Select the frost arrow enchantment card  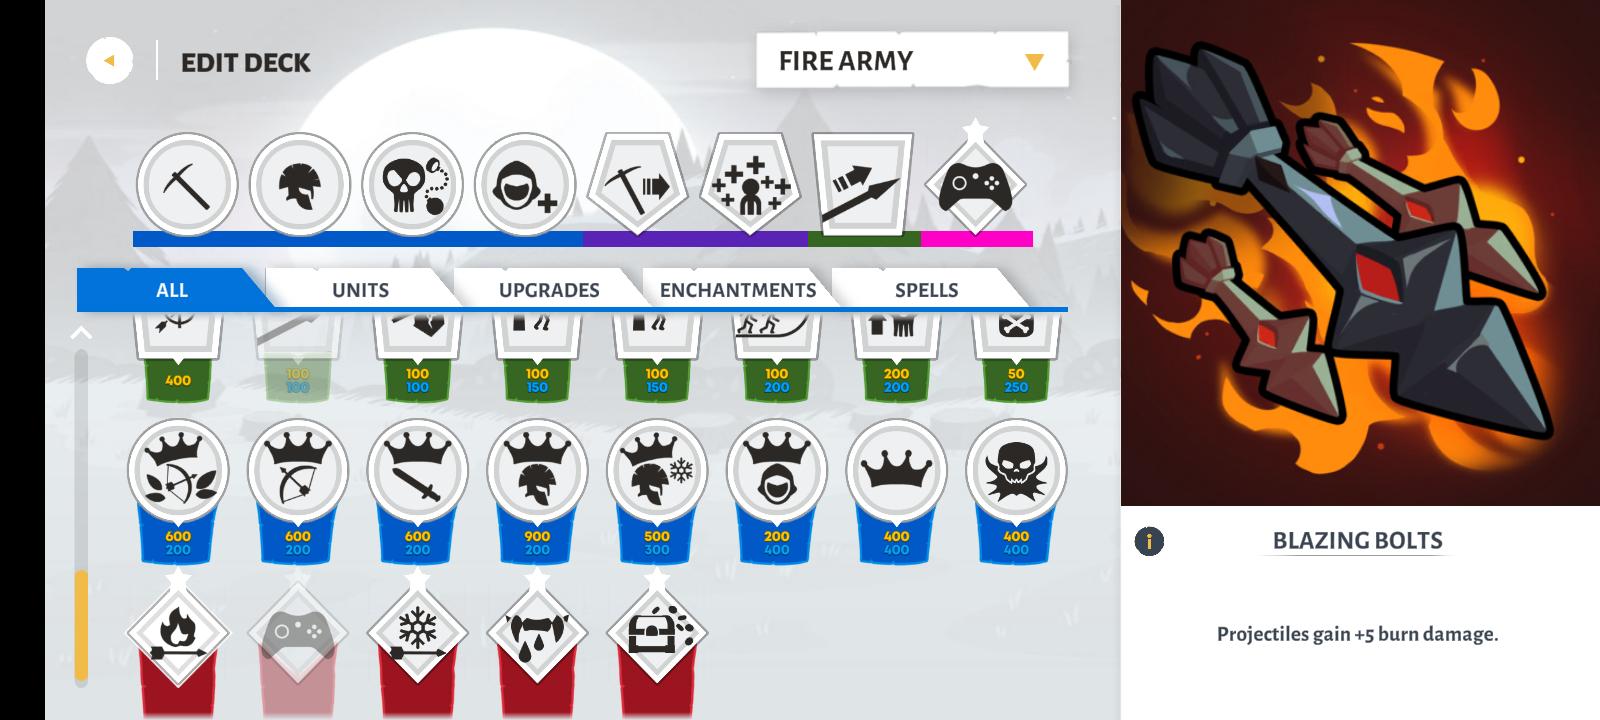click(x=417, y=632)
